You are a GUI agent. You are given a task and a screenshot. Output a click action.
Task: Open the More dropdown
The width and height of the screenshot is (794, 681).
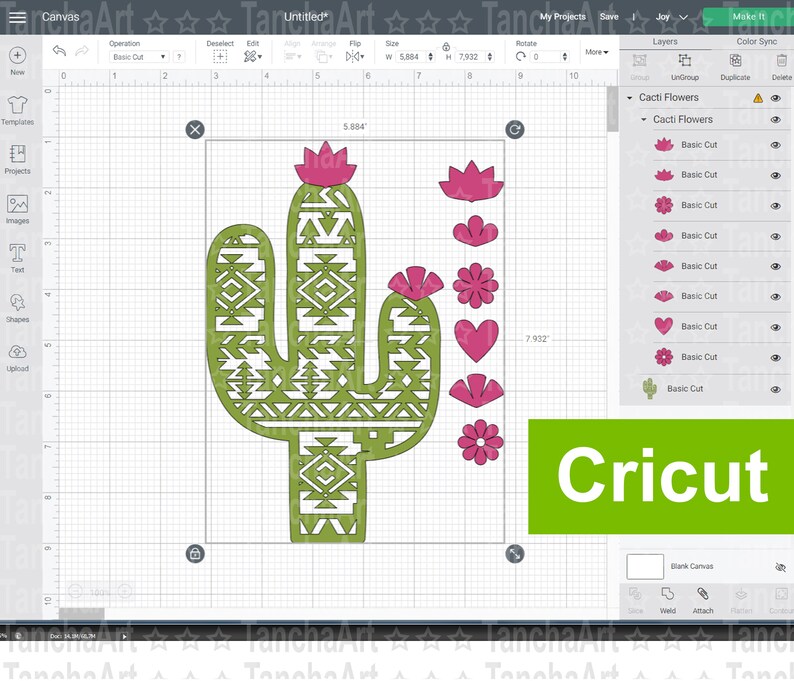pyautogui.click(x=597, y=52)
